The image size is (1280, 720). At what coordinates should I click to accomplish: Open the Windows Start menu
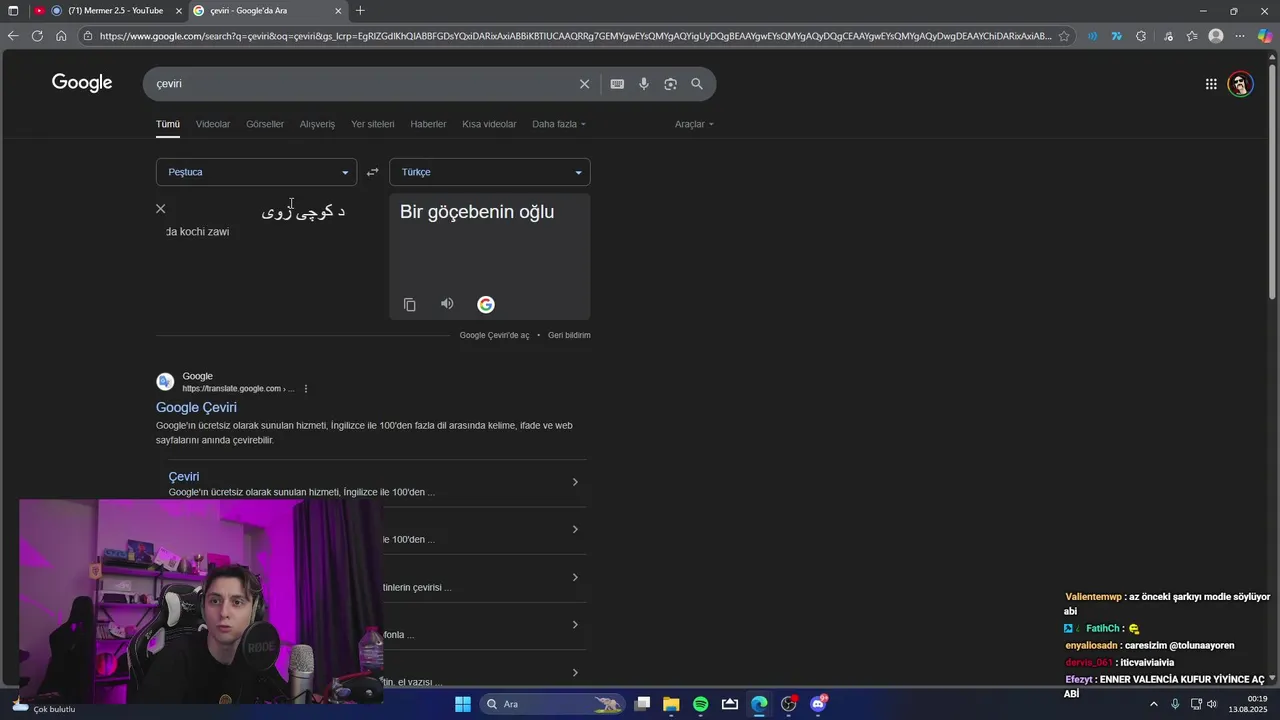tap(463, 704)
